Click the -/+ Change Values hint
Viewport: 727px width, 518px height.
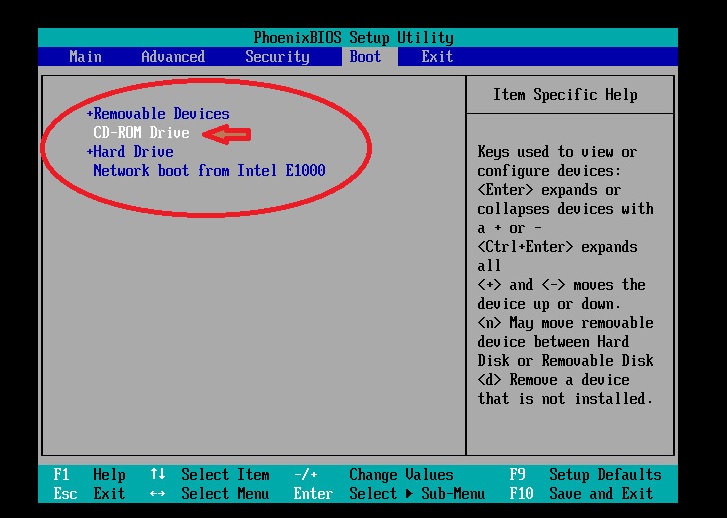pos(374,474)
